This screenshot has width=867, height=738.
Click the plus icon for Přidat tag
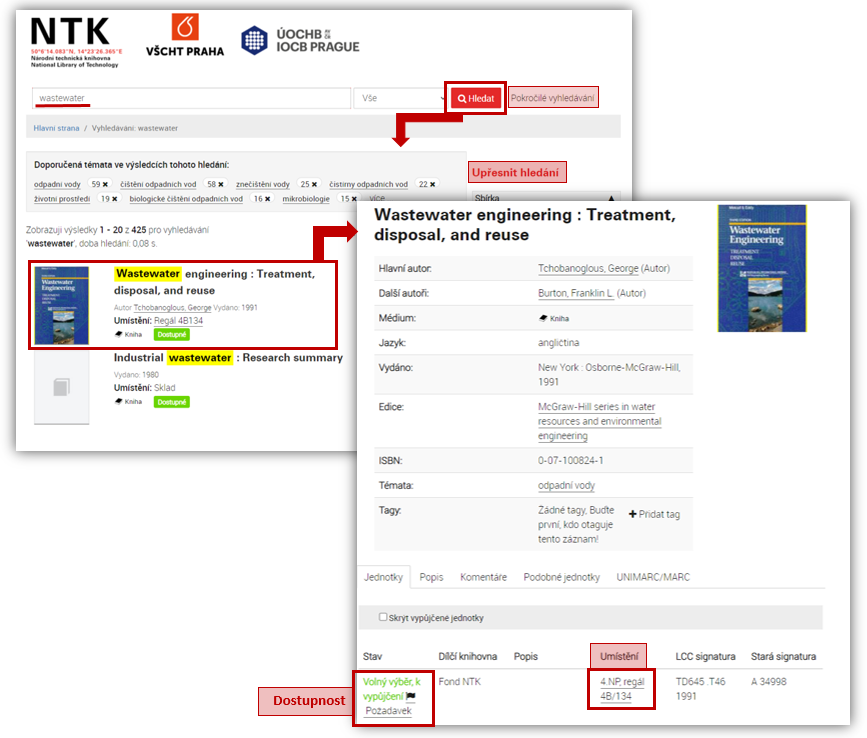[x=633, y=514]
